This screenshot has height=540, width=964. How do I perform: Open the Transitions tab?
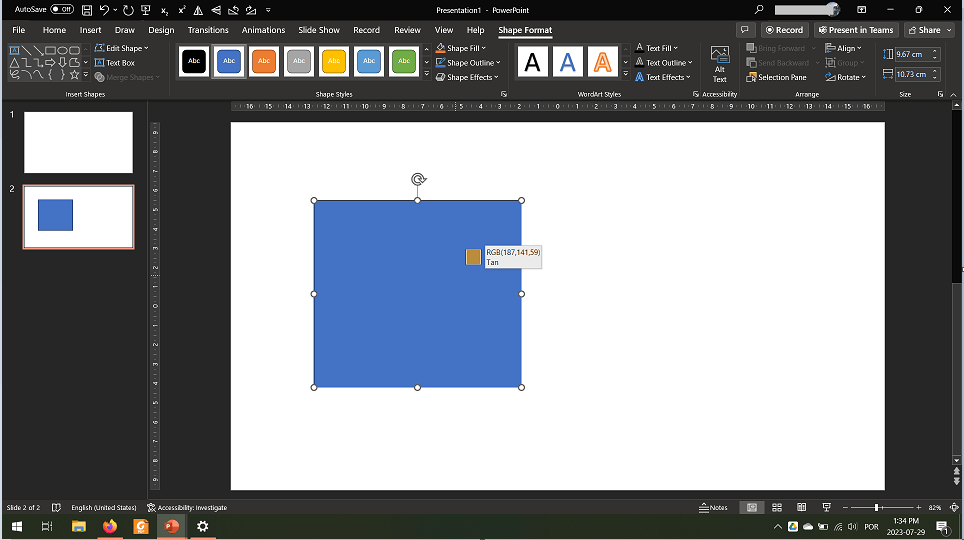tap(208, 30)
